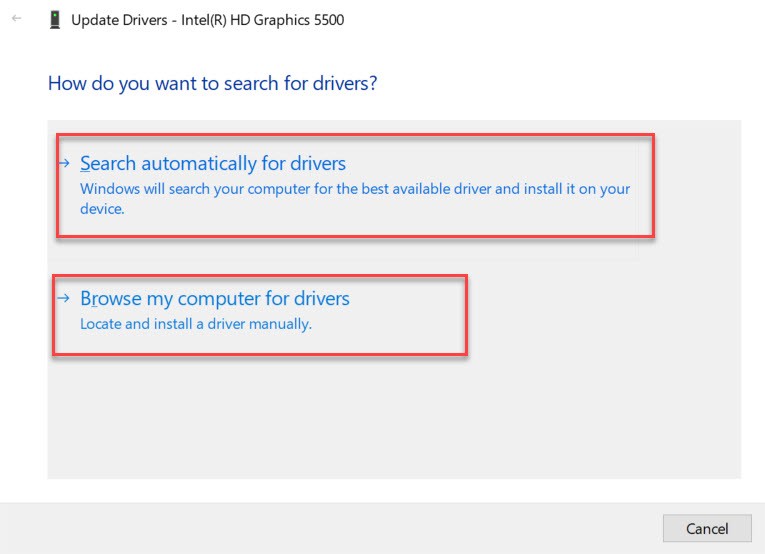
Task: Choose Search automatically for drivers
Action: click(213, 163)
